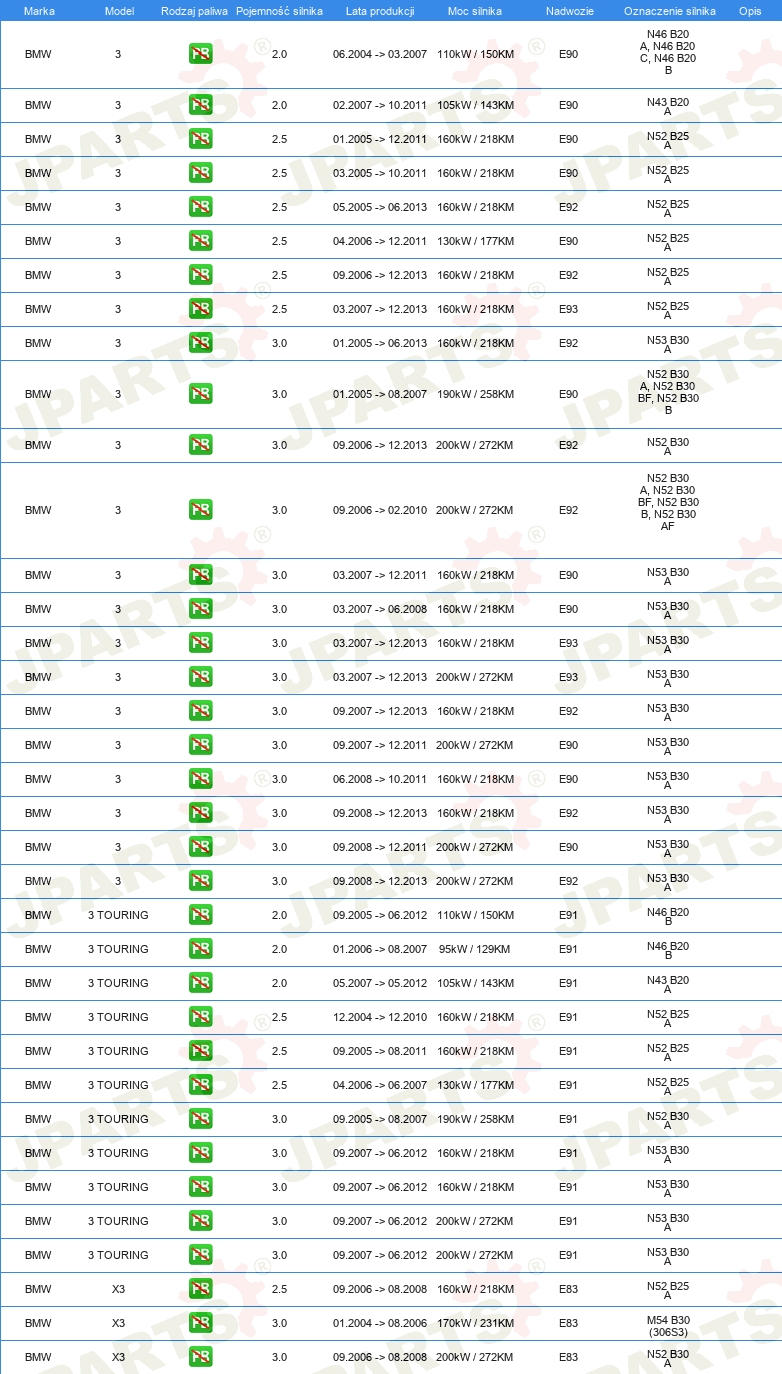Click power 130kW / 177KM in 3 Touring row
The height and width of the screenshot is (1374, 782).
pos(475,1085)
